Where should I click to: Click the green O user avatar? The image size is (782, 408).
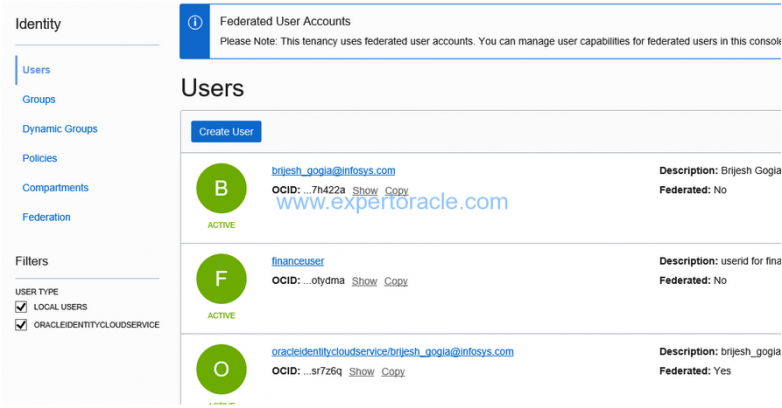pyautogui.click(x=221, y=369)
